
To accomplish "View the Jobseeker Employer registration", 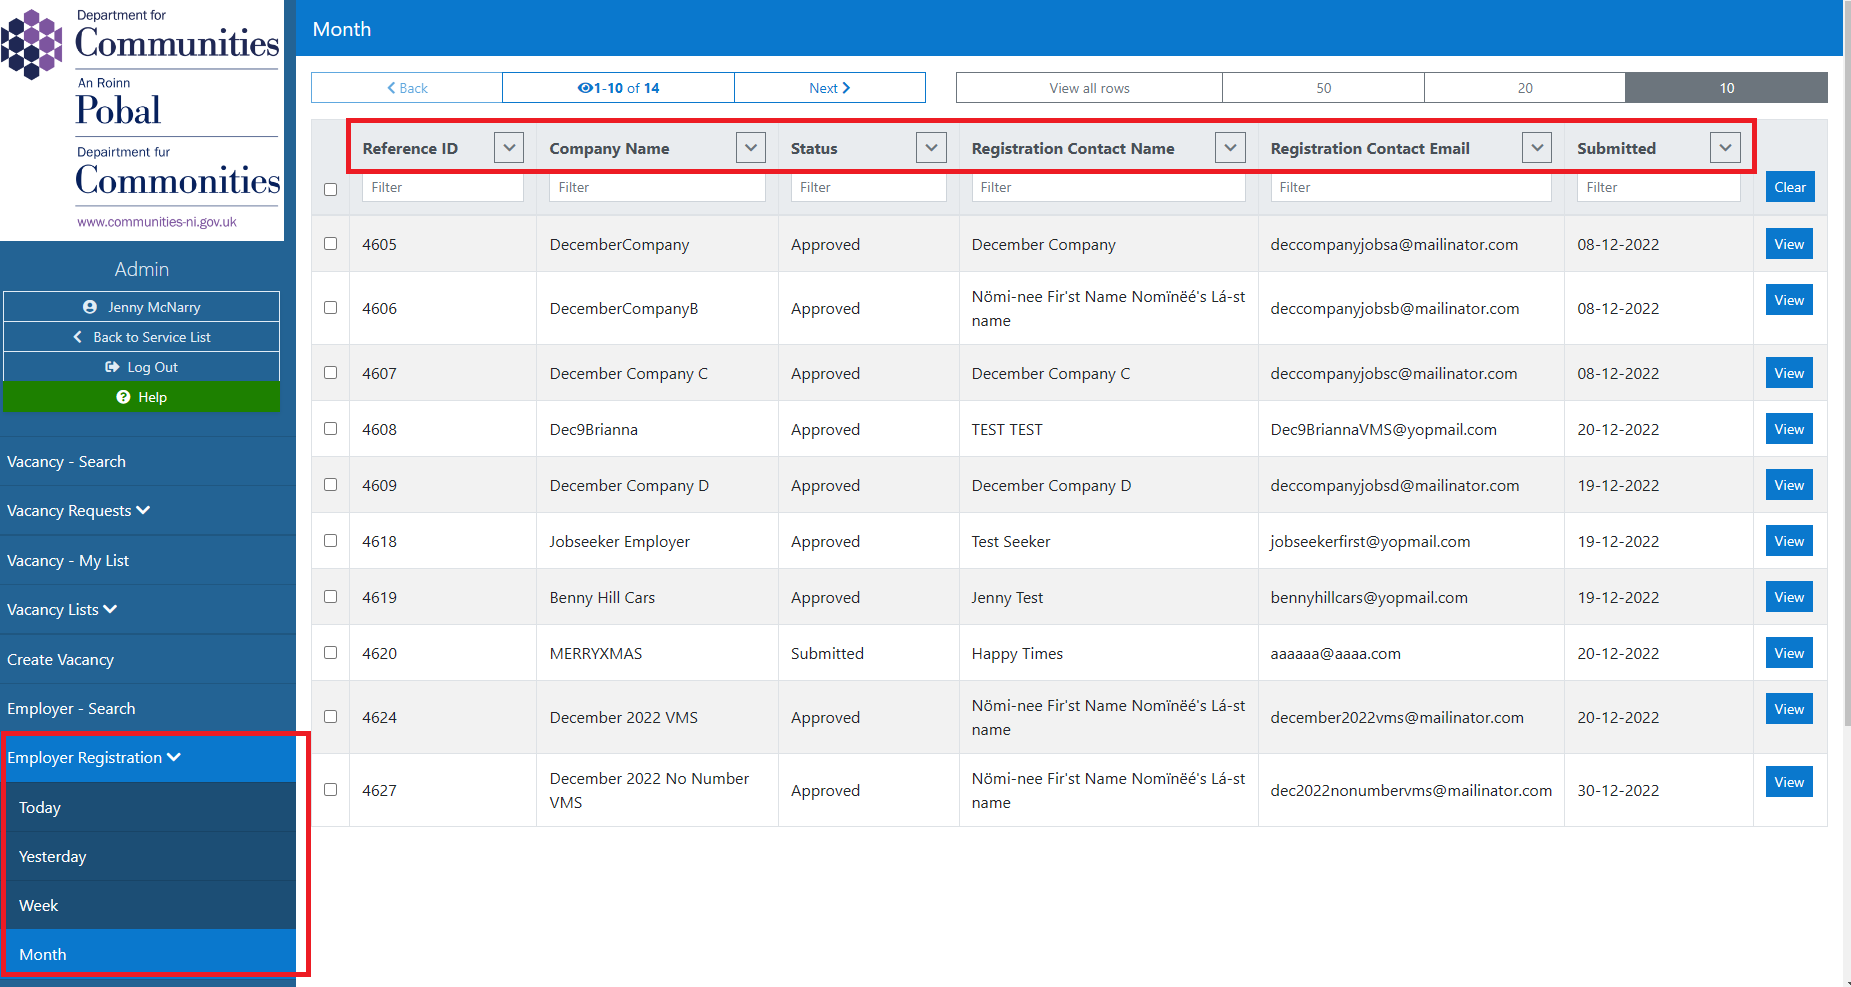I will (1789, 541).
